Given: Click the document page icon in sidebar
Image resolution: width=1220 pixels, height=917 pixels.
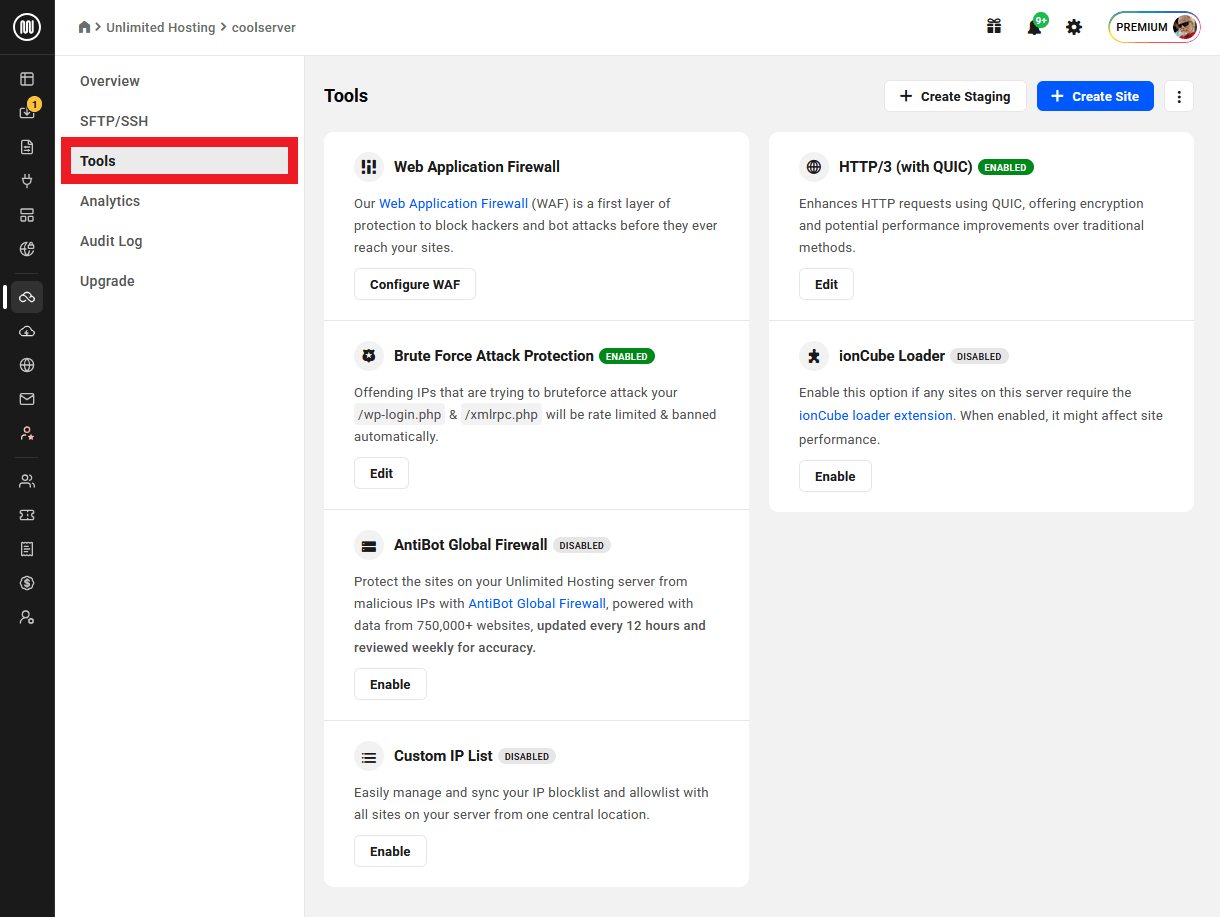Looking at the screenshot, I should pyautogui.click(x=27, y=147).
